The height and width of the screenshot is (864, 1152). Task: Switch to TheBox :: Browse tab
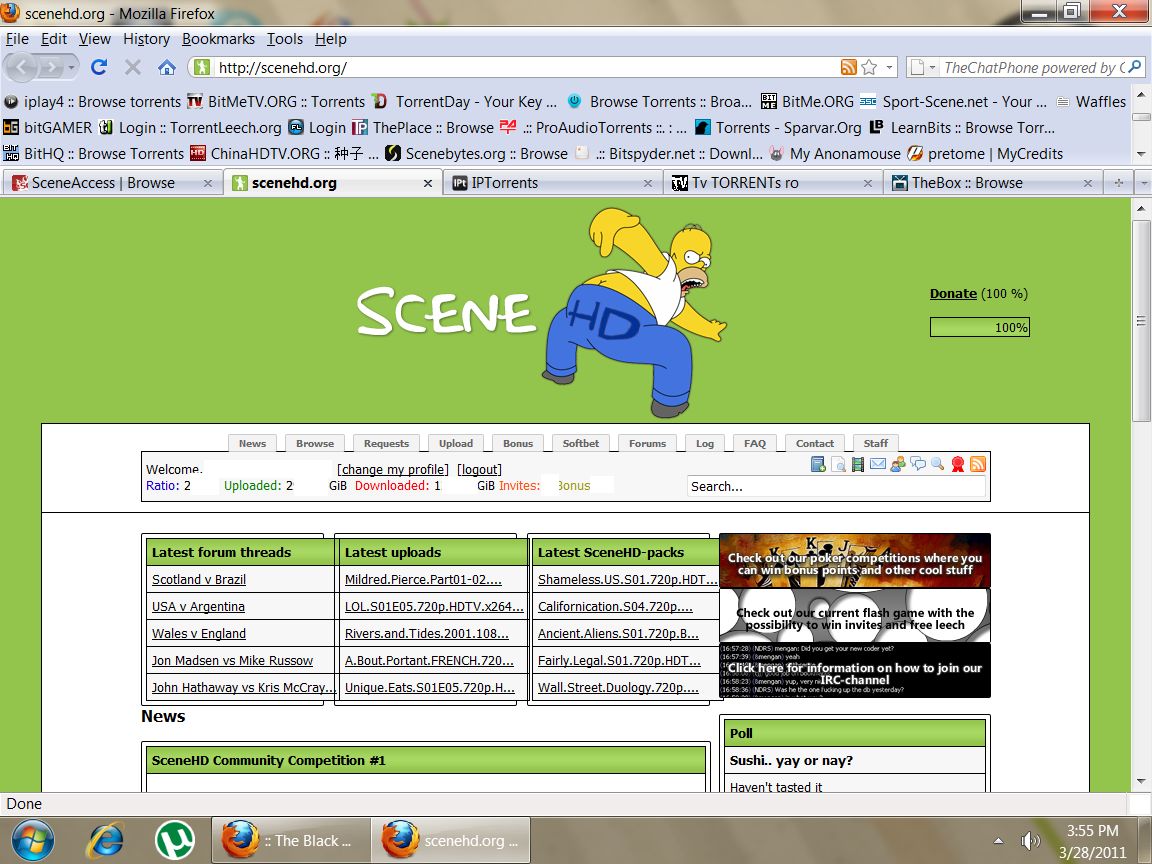tap(992, 183)
